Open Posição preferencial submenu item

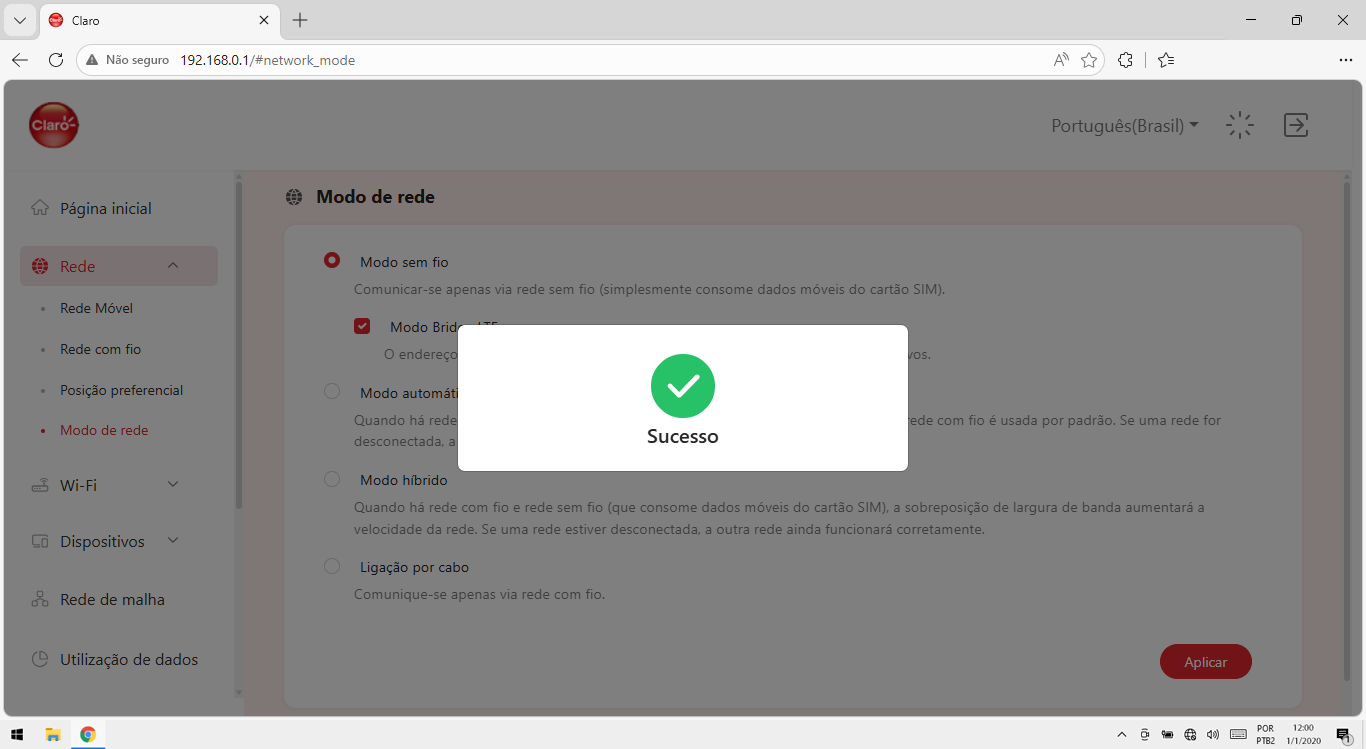[121, 390]
